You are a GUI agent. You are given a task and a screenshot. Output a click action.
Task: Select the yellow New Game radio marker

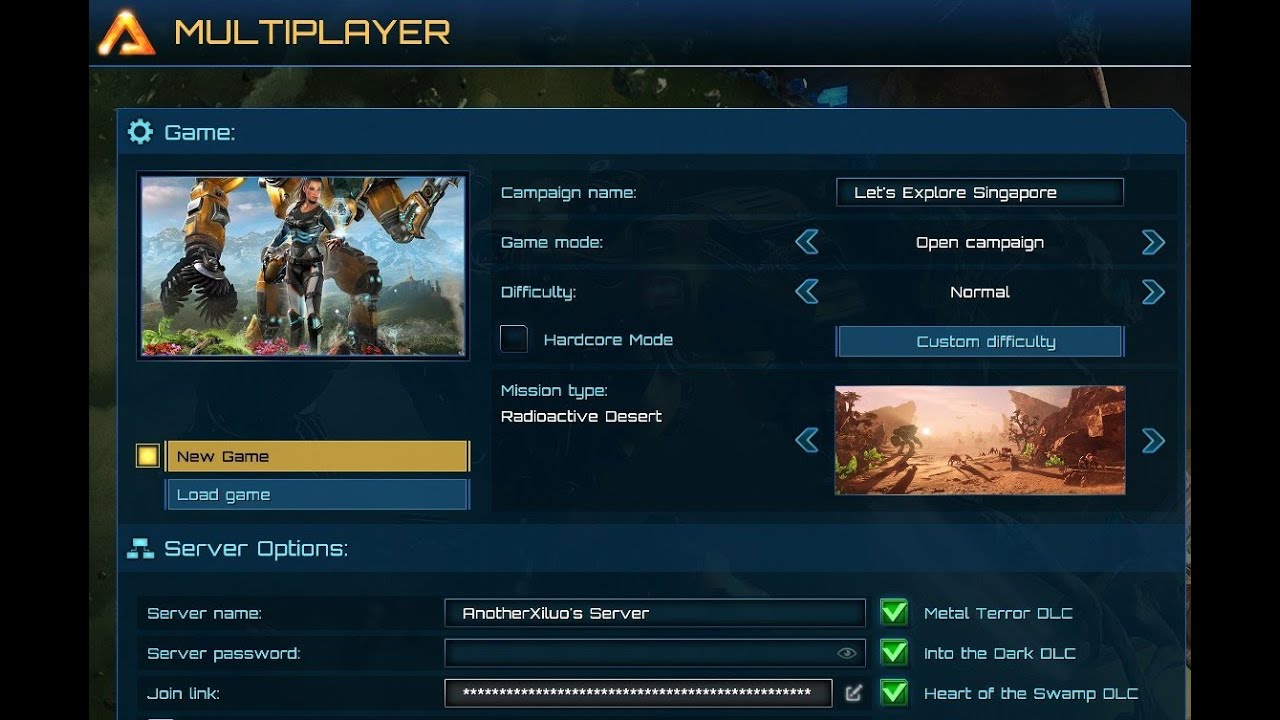148,456
